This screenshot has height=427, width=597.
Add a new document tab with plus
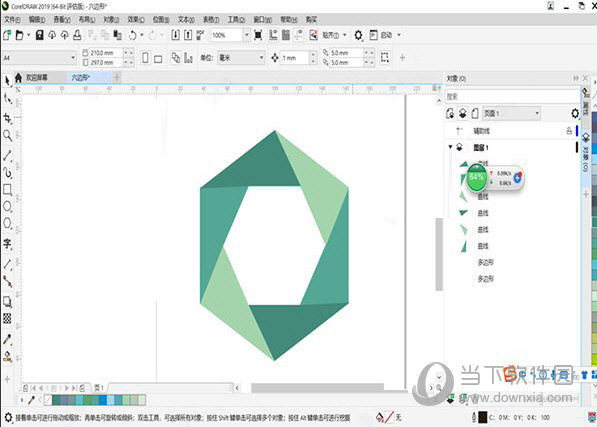[117, 78]
